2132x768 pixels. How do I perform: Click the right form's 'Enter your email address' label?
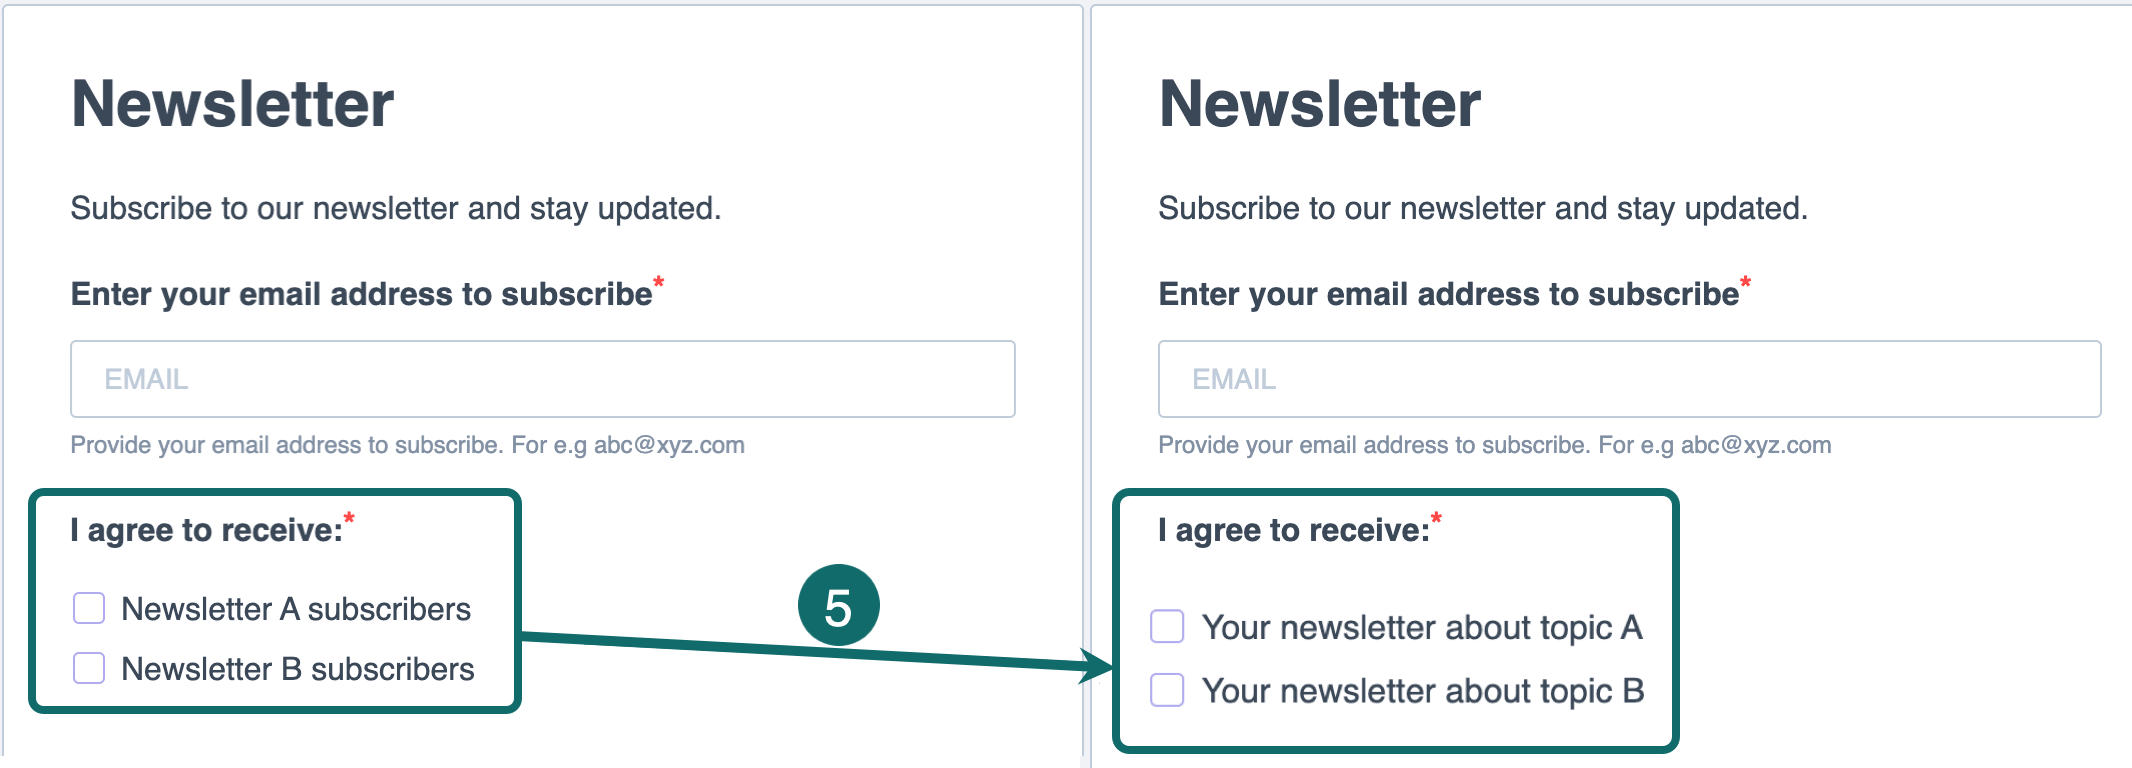(x=1448, y=294)
